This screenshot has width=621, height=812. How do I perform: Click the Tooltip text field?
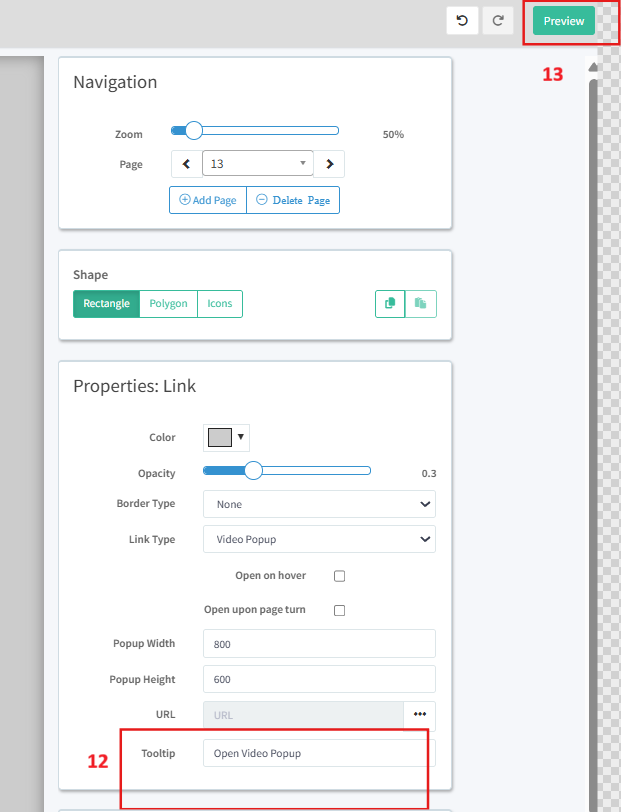tap(319, 753)
